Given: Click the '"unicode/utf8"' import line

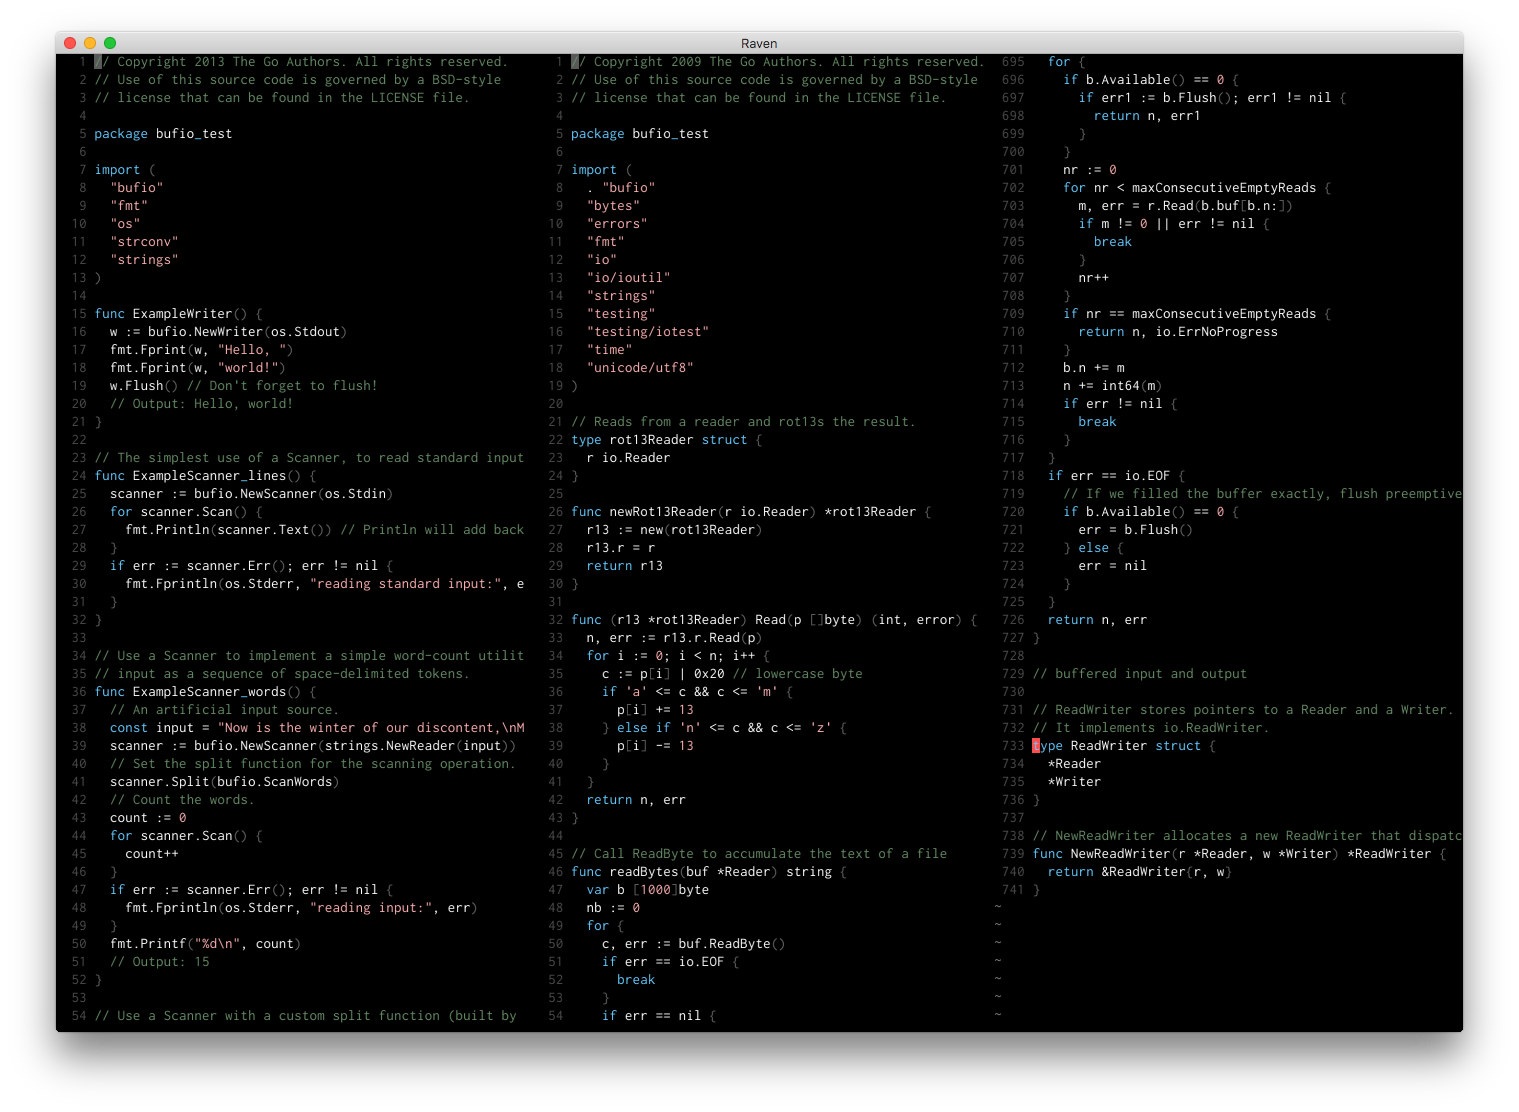Looking at the screenshot, I should pyautogui.click(x=640, y=368).
